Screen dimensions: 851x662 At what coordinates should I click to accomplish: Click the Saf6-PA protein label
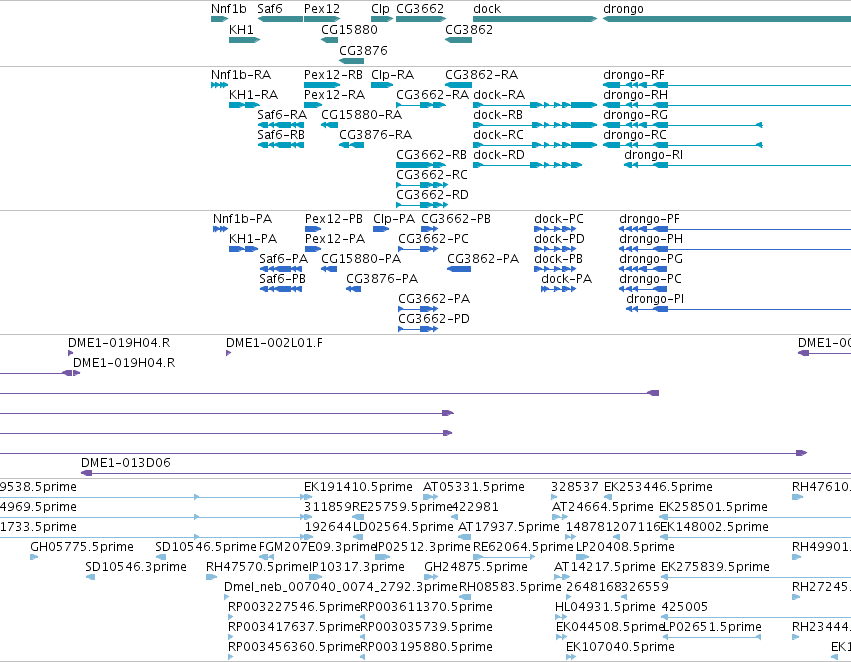coord(283,259)
